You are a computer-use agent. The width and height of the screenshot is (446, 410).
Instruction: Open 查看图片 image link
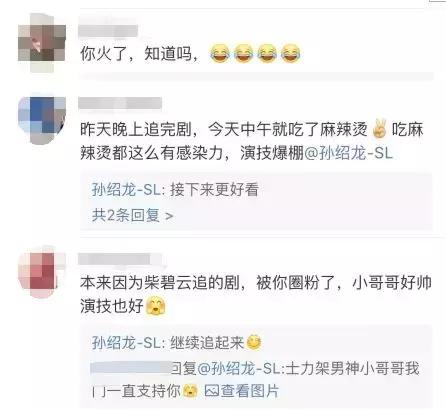[x=249, y=391]
